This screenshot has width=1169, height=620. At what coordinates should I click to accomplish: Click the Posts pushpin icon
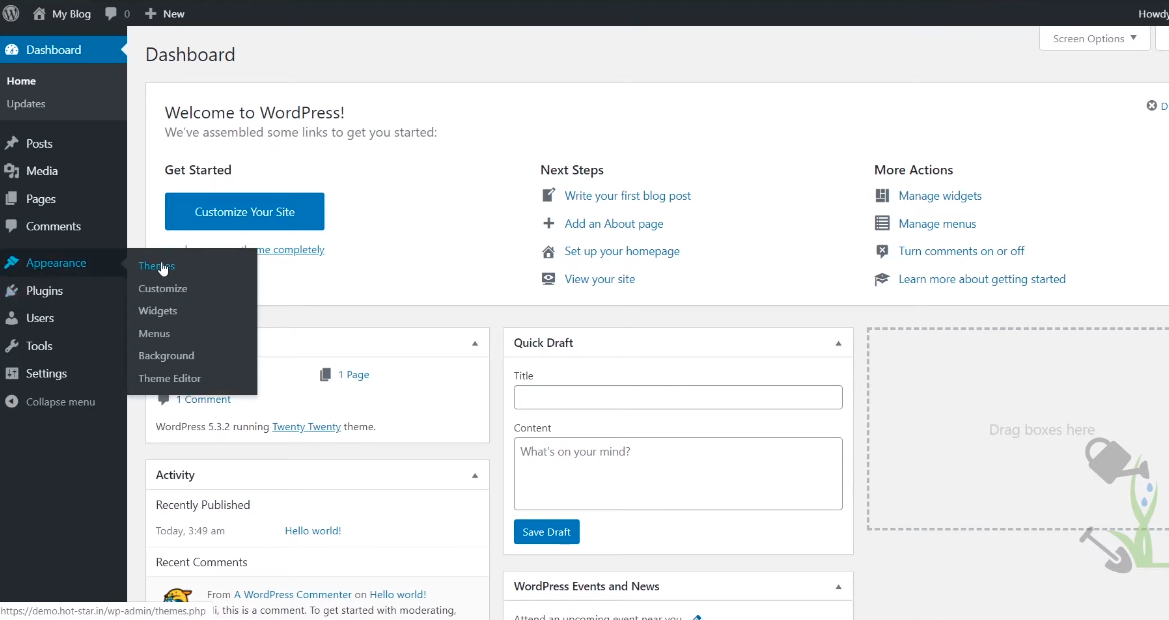click(12, 144)
